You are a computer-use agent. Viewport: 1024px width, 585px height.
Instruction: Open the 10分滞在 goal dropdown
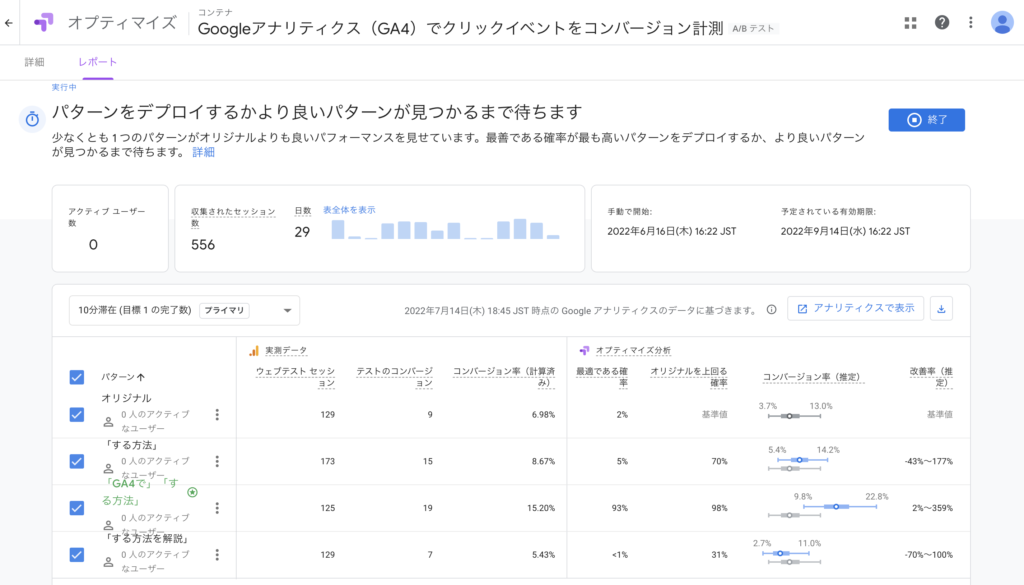[184, 310]
